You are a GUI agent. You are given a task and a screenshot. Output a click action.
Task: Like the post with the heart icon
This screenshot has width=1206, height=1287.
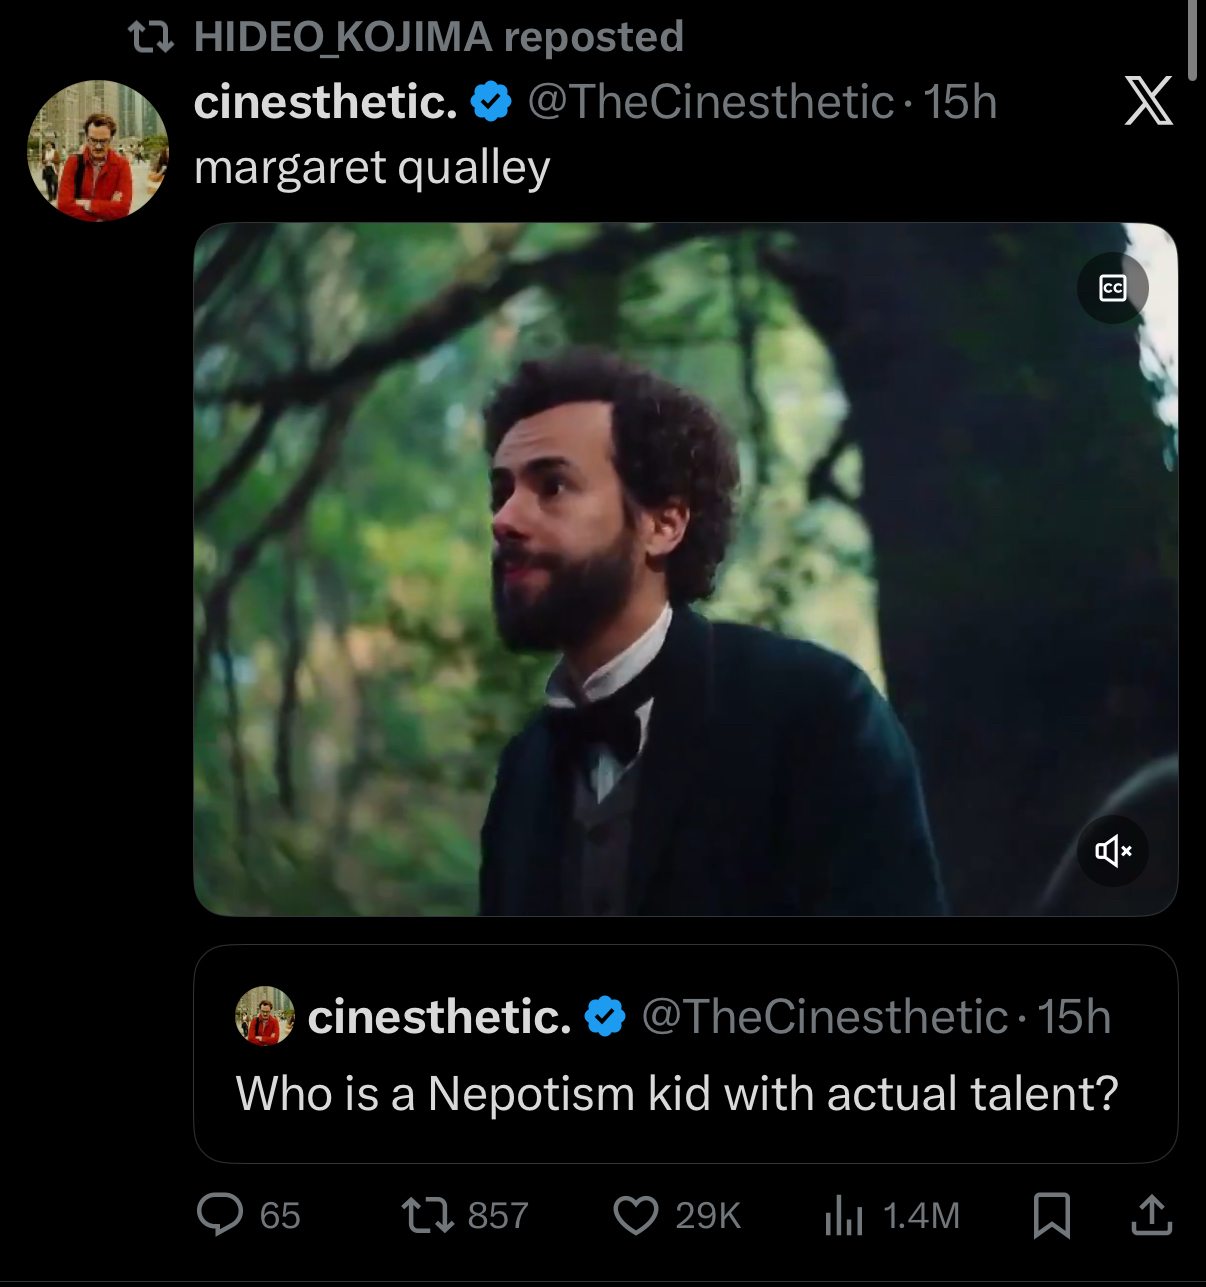[636, 1215]
